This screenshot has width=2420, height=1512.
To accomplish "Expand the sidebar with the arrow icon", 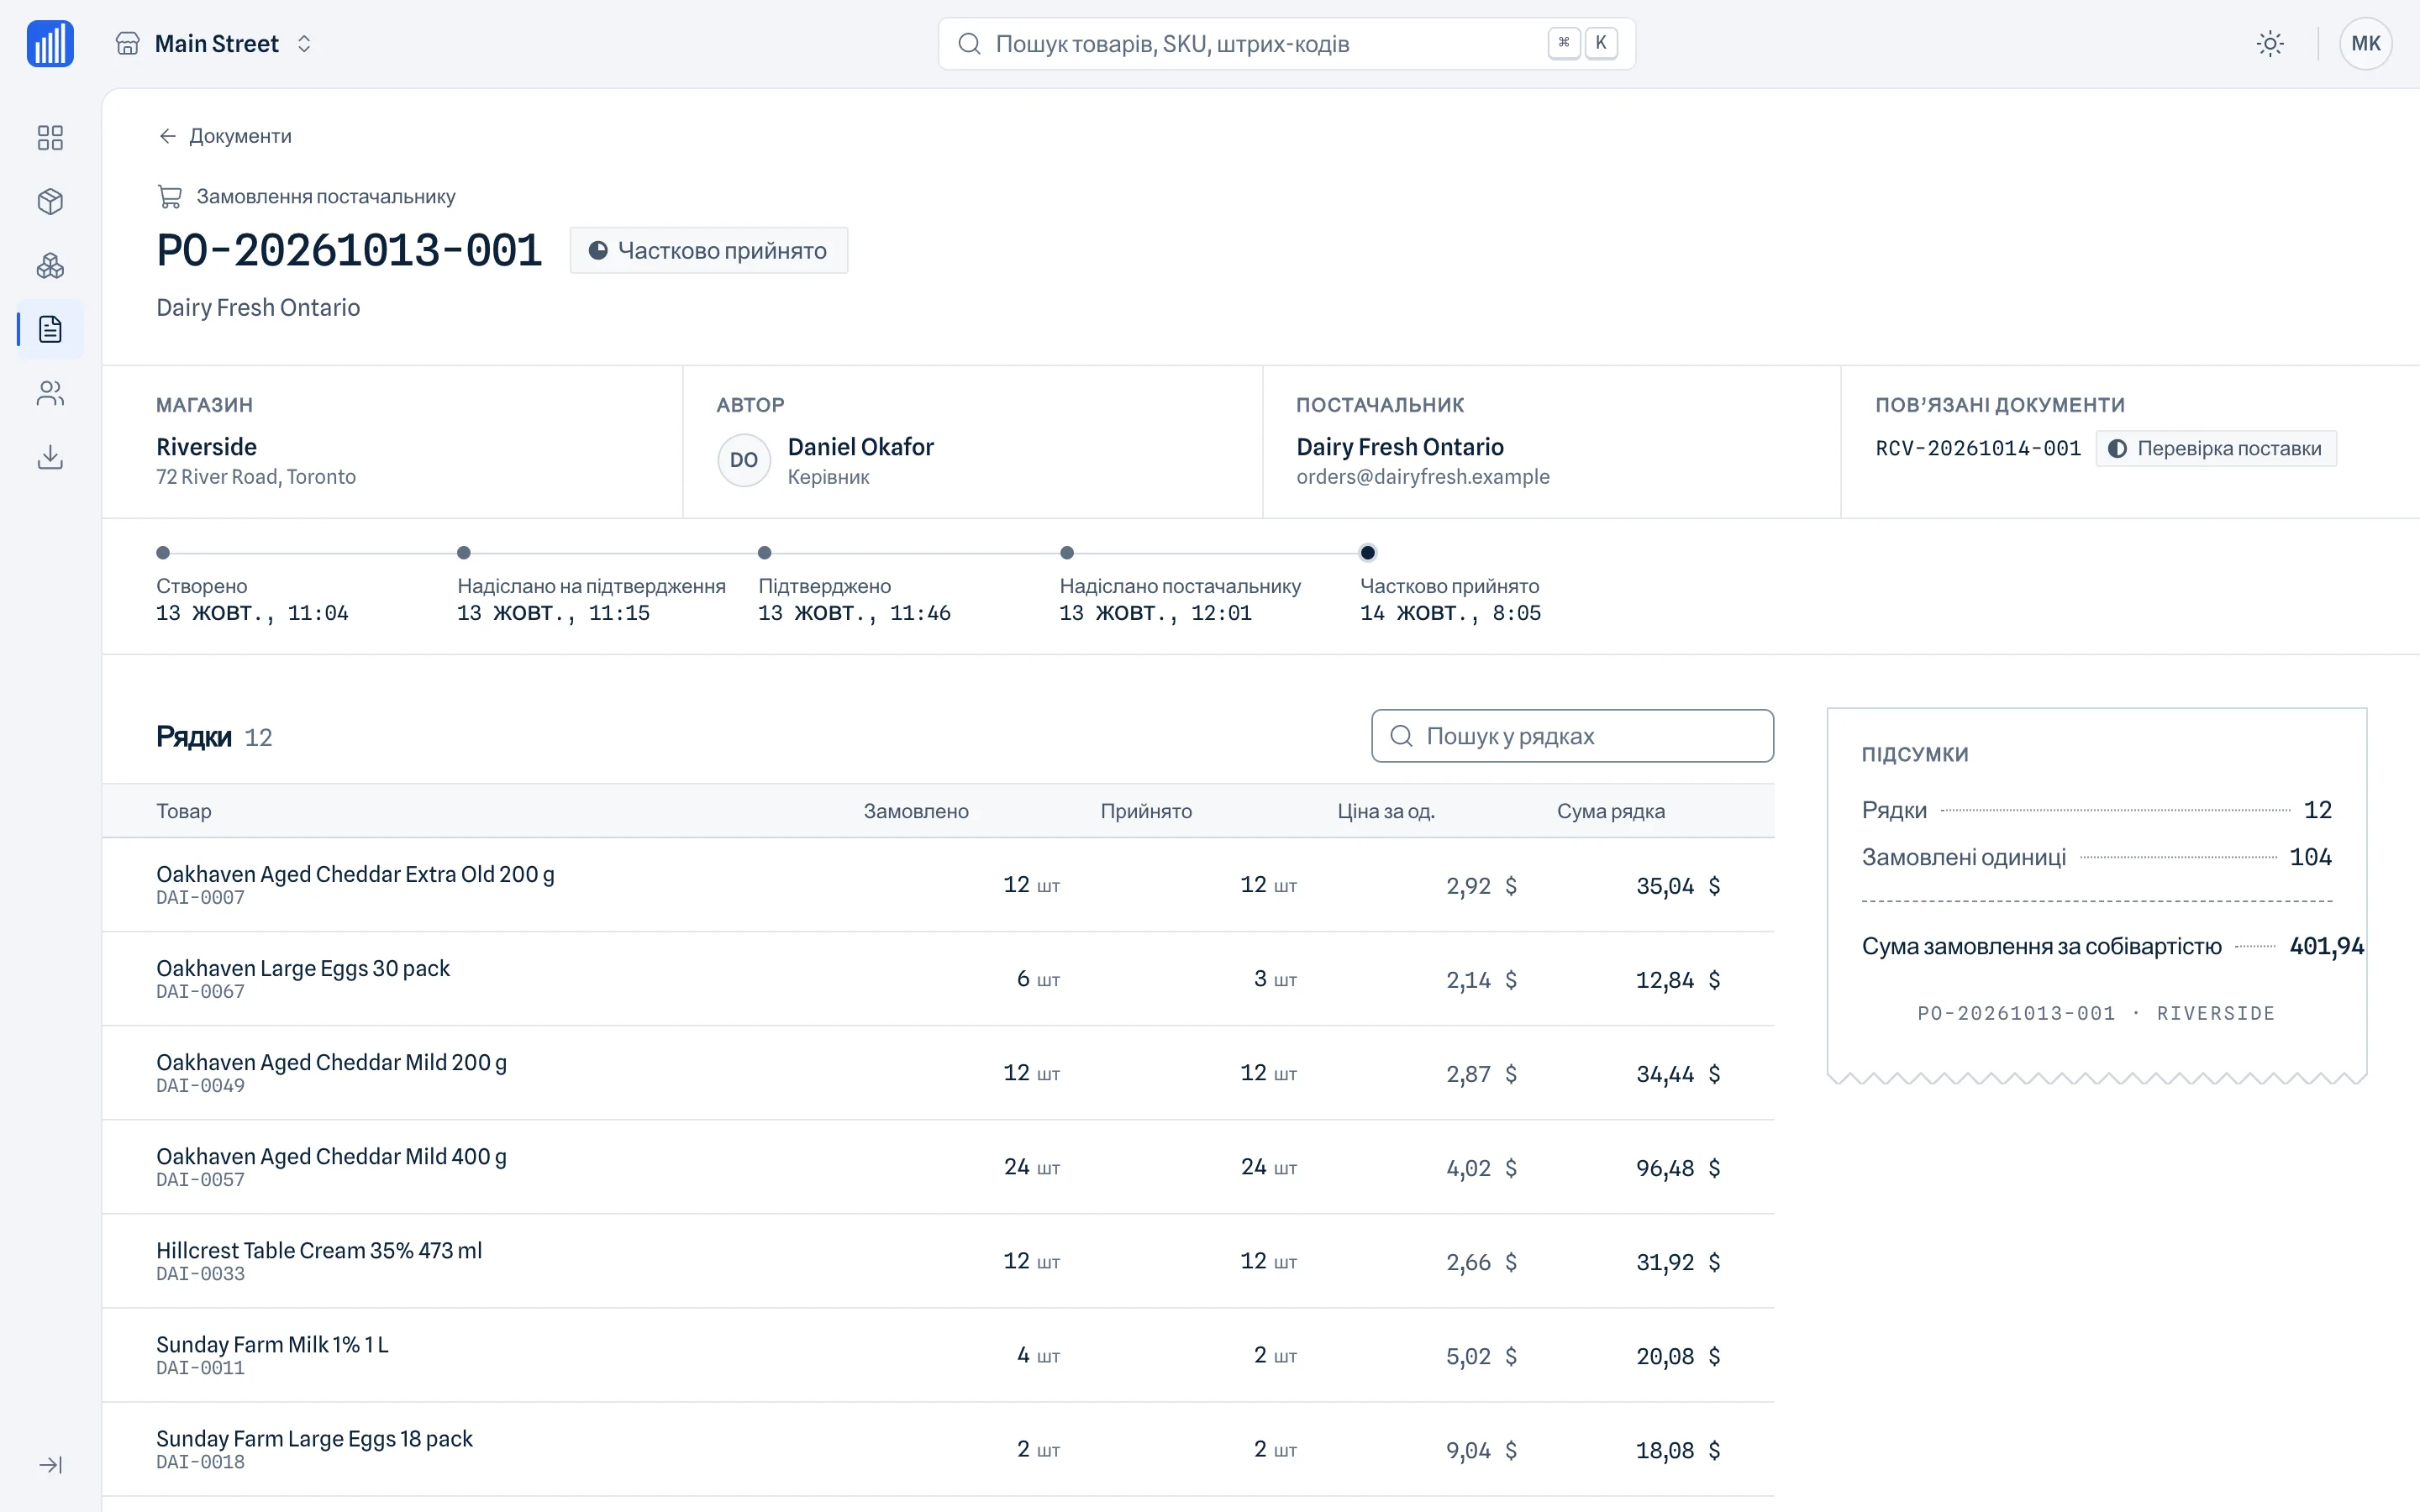I will (x=50, y=1465).
